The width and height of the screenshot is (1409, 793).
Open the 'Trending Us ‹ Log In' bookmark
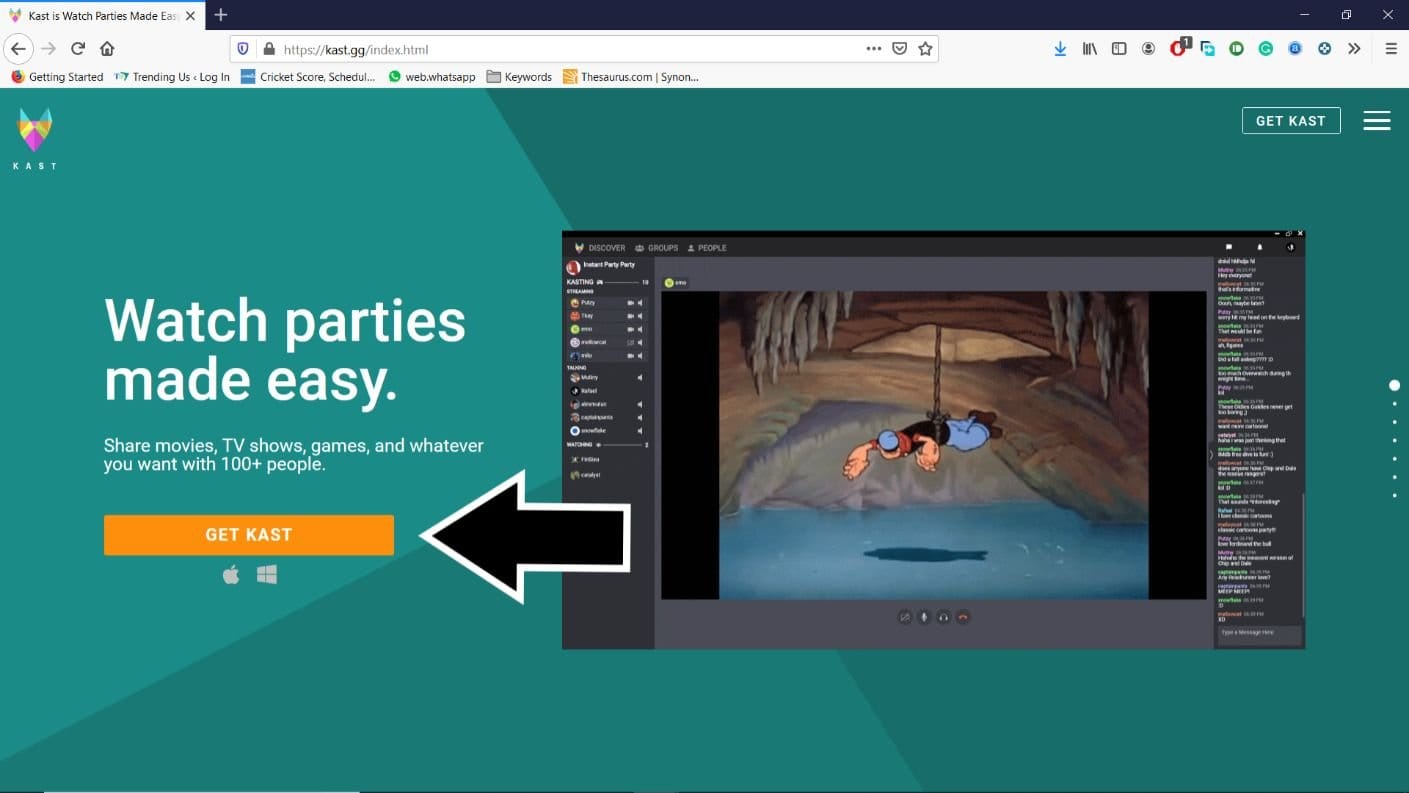[x=172, y=77]
